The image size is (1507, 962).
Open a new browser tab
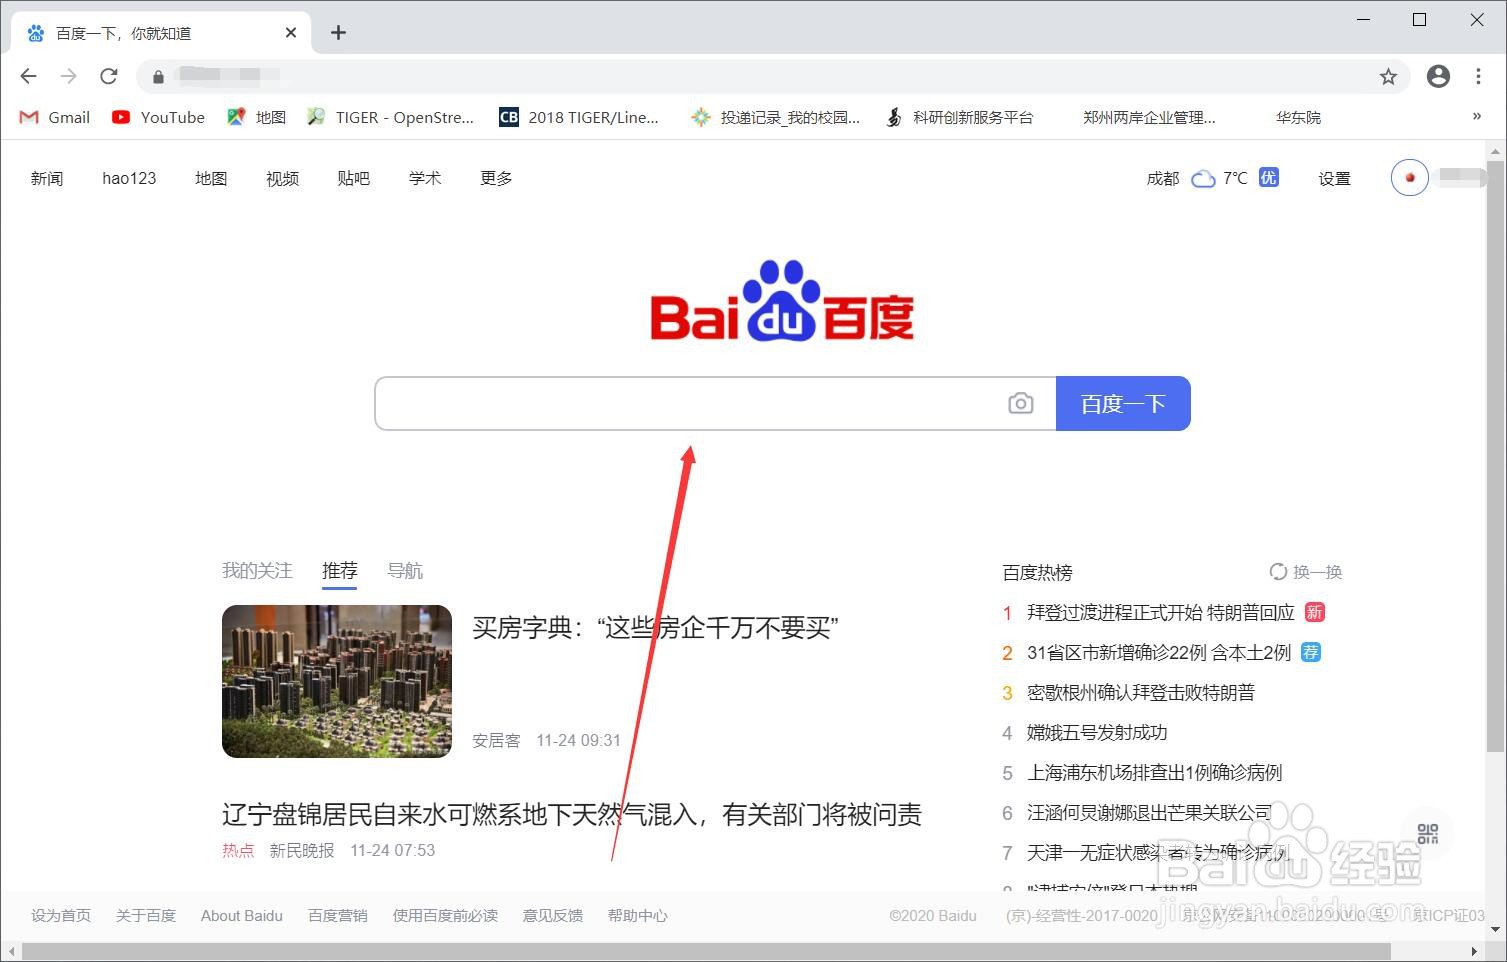pos(338,32)
